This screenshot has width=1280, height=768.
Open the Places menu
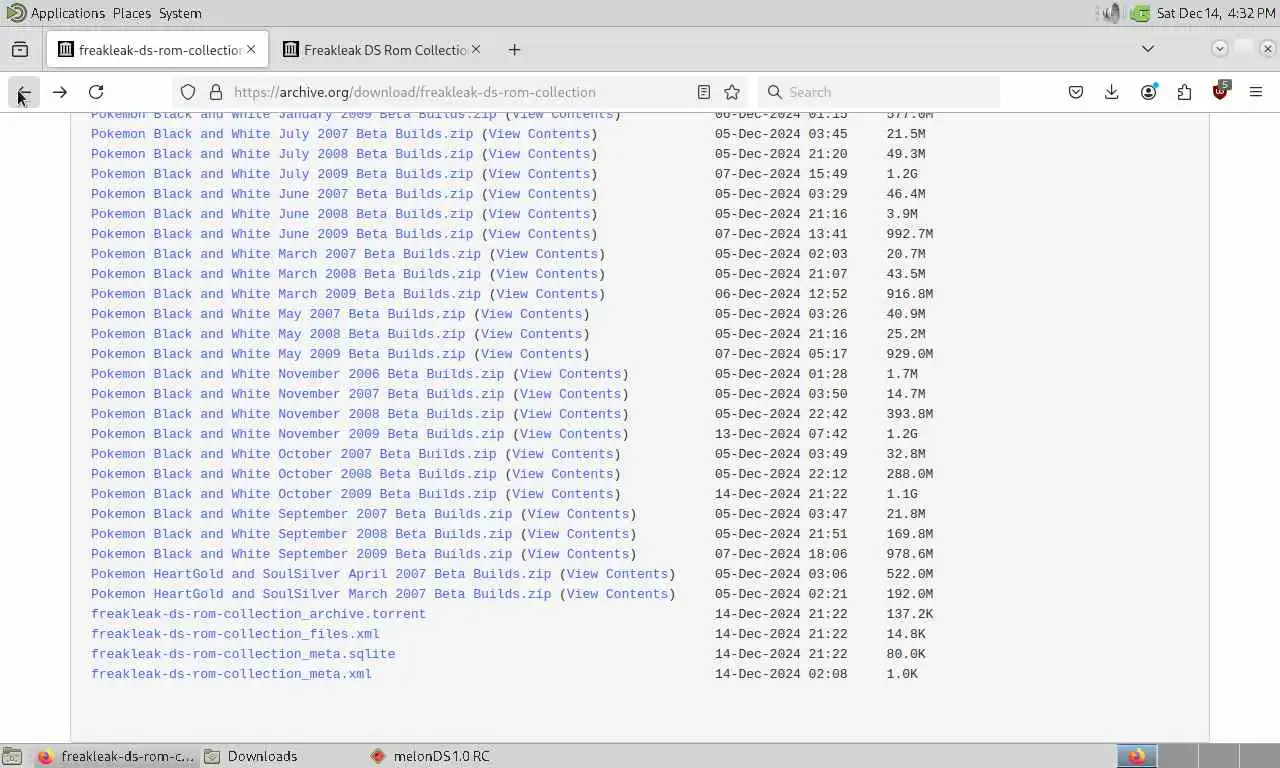pyautogui.click(x=132, y=13)
